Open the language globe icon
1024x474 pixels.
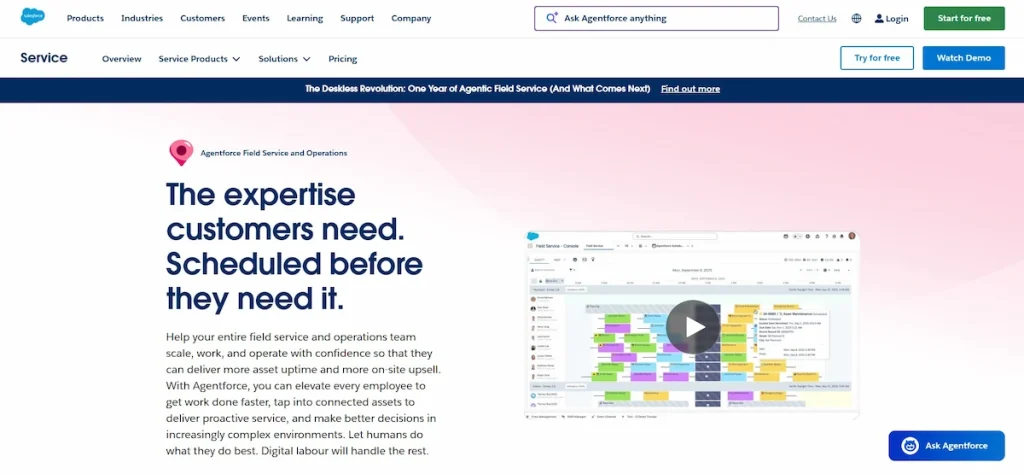856,18
